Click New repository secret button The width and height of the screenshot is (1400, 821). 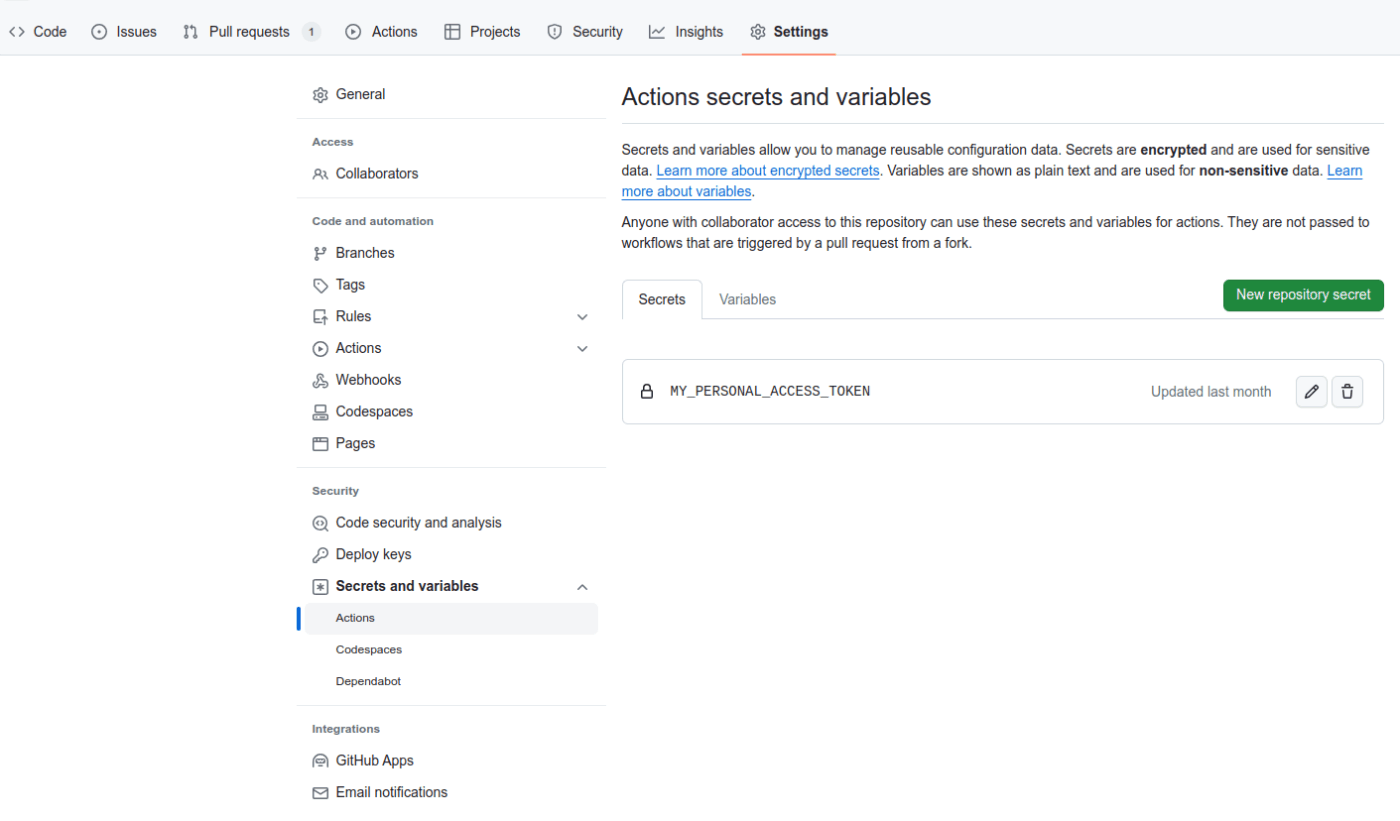point(1303,295)
